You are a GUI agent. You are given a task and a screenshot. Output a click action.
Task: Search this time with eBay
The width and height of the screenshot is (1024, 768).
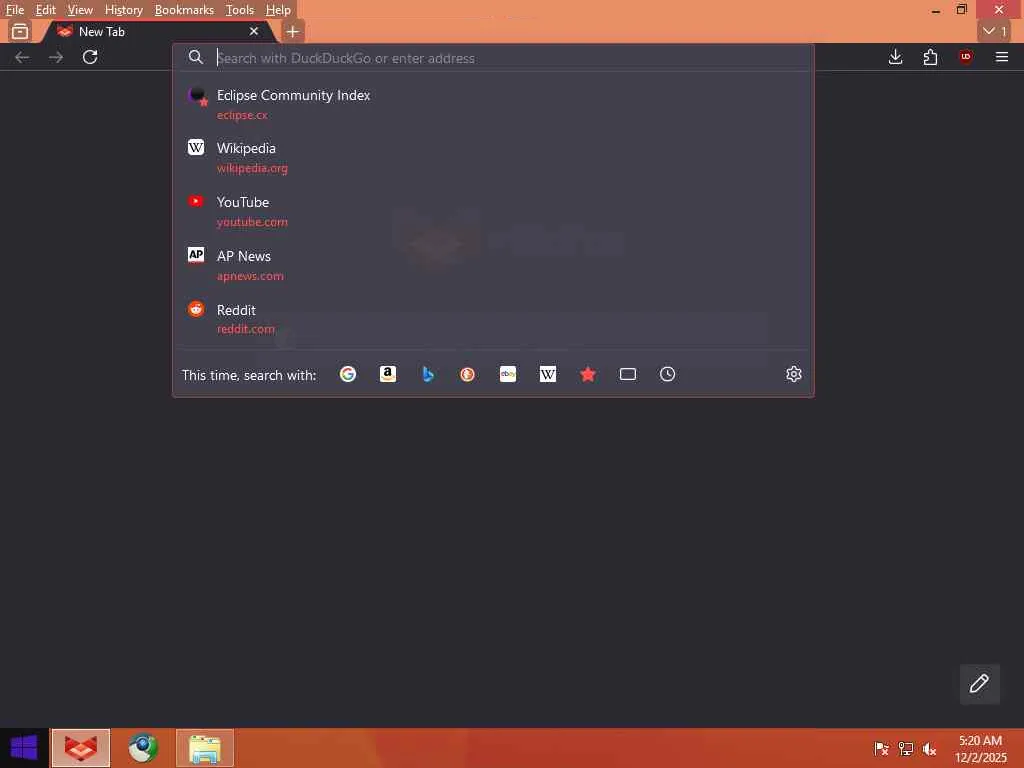click(507, 374)
